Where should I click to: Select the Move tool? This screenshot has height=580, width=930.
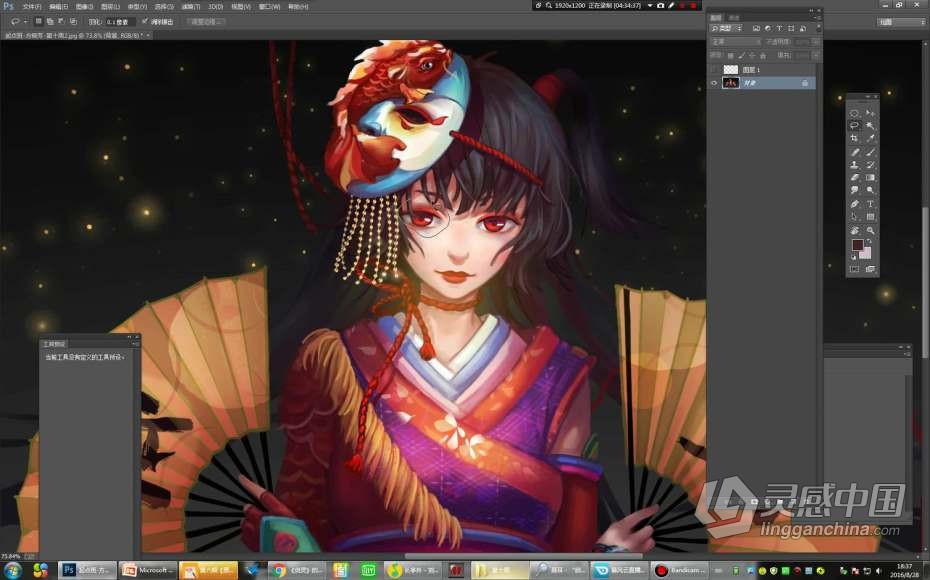(870, 113)
